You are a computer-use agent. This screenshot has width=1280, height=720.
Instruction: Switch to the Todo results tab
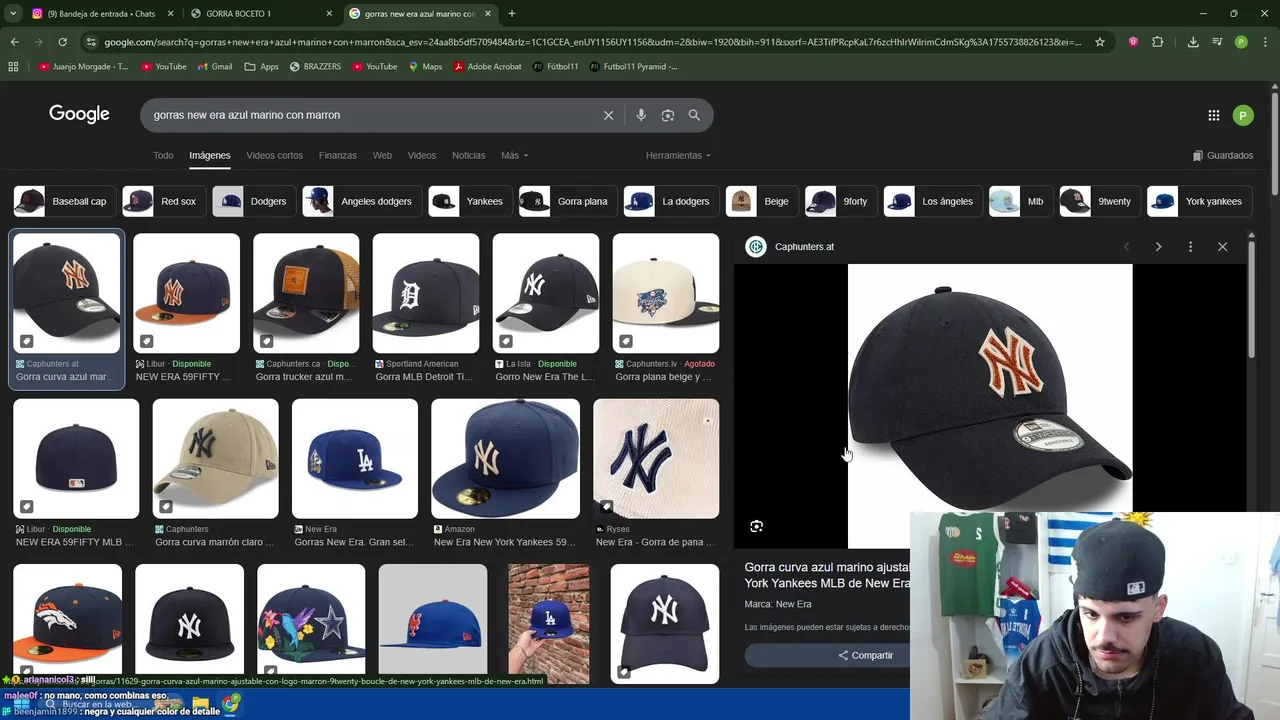pyautogui.click(x=163, y=155)
